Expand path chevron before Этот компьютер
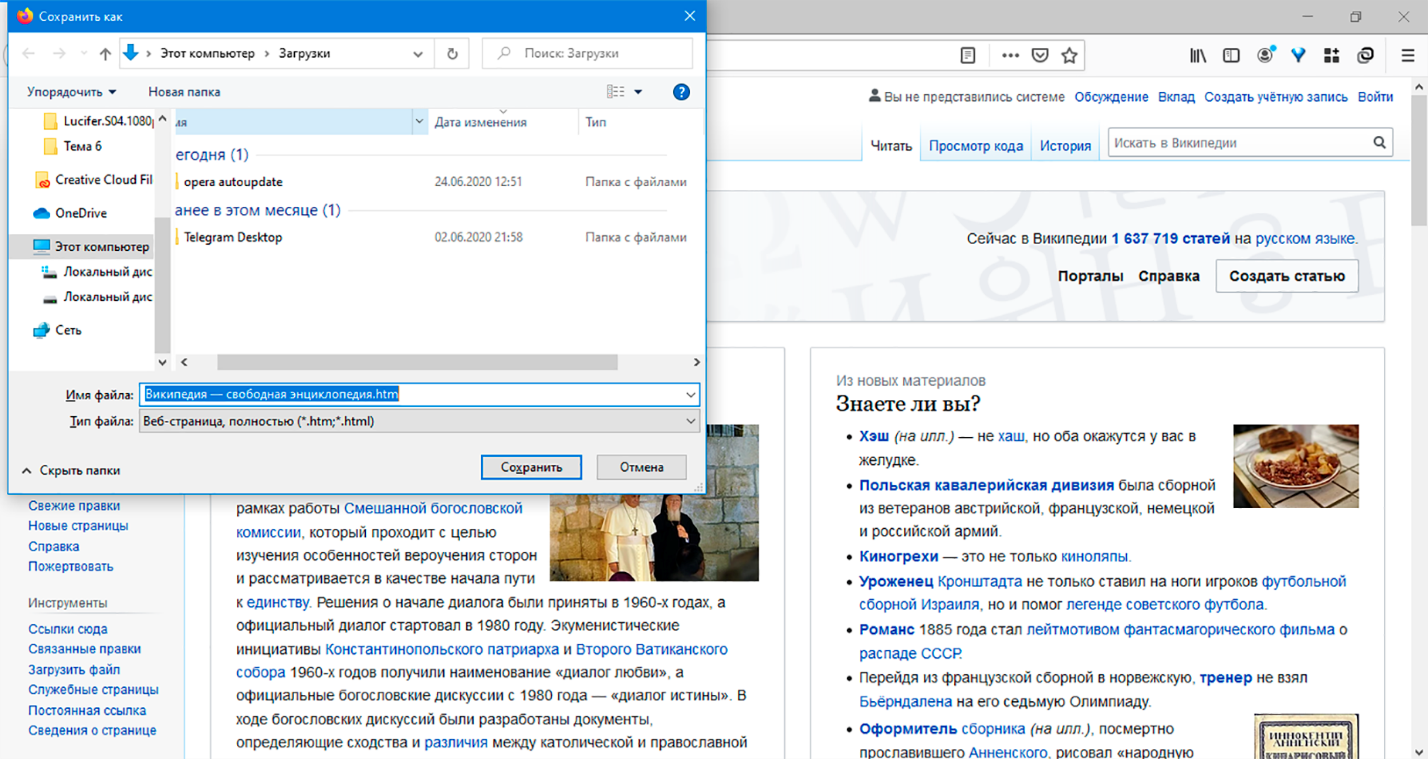Screen dimensions: 1428x759 [x=148, y=54]
